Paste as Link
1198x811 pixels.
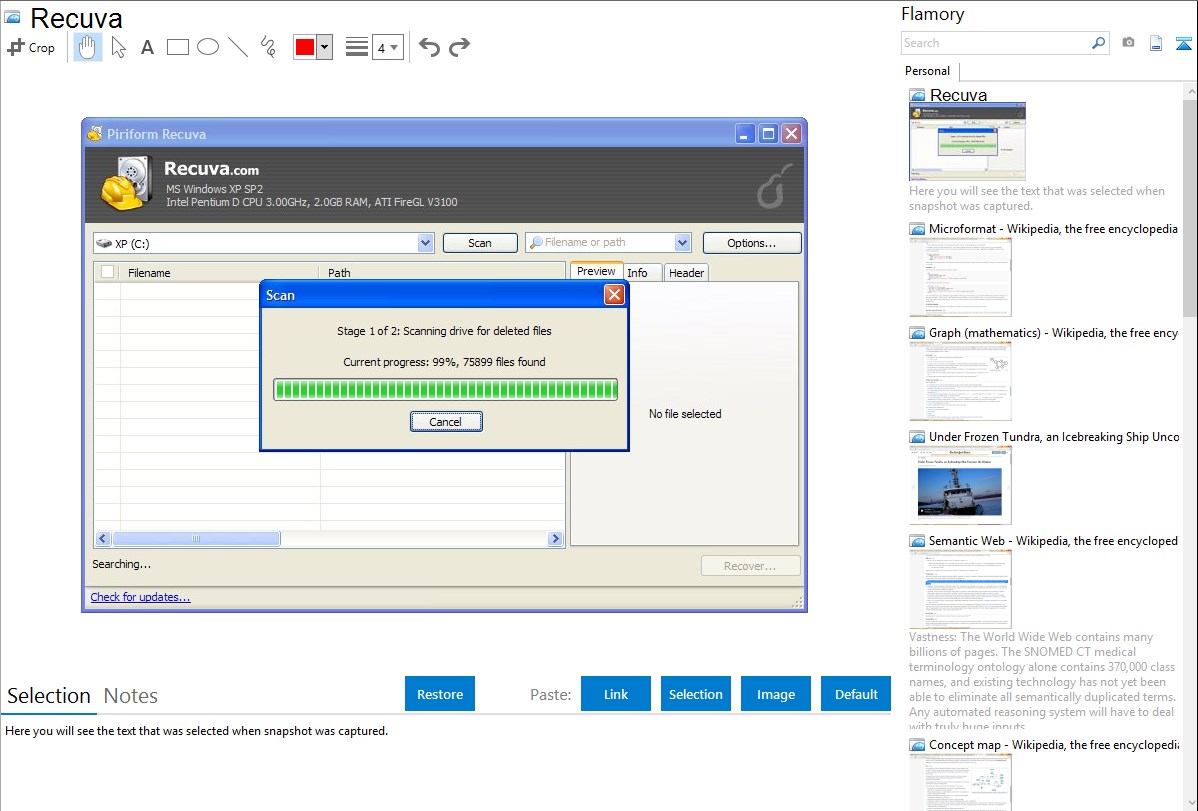[x=616, y=694]
